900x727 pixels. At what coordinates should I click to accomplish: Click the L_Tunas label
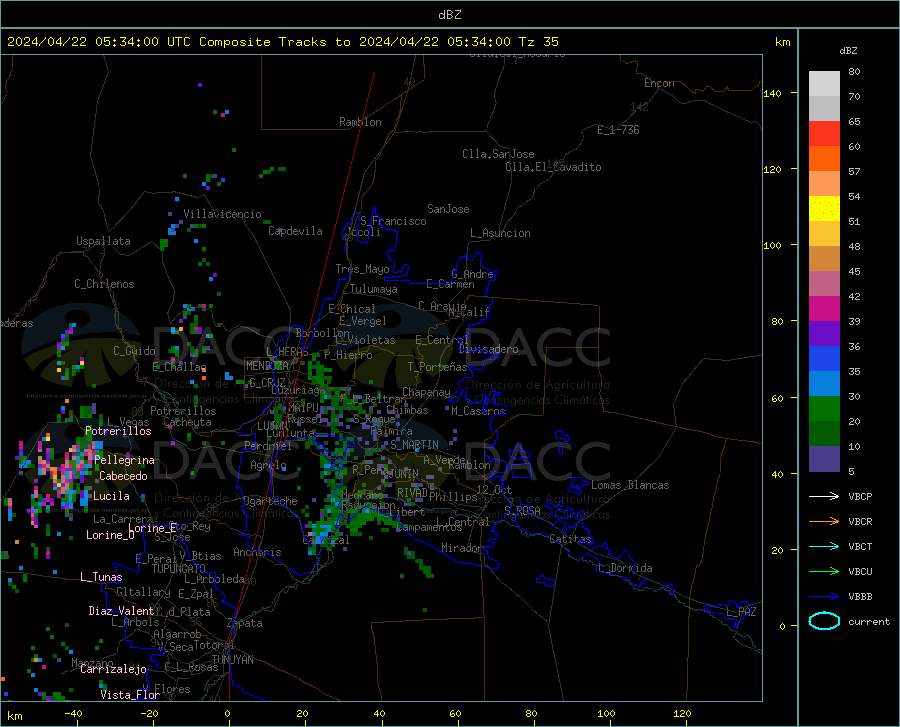point(101,577)
